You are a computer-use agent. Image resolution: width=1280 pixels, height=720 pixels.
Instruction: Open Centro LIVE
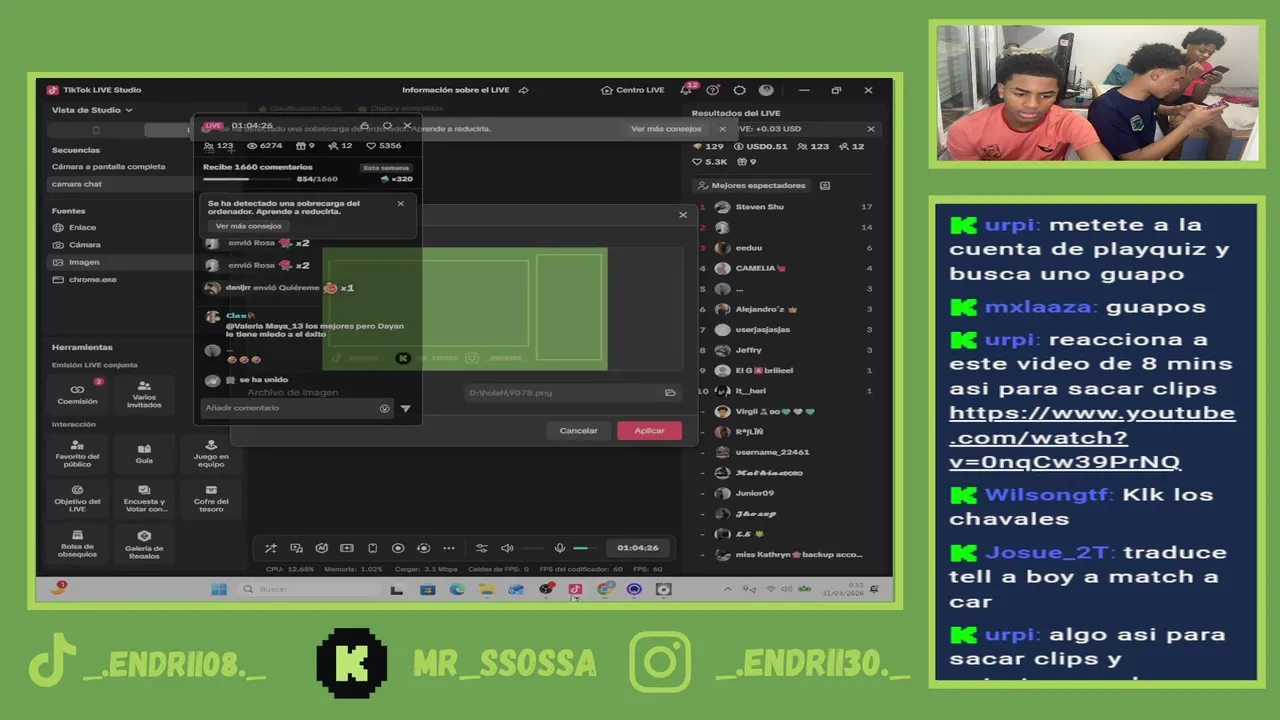click(x=633, y=90)
